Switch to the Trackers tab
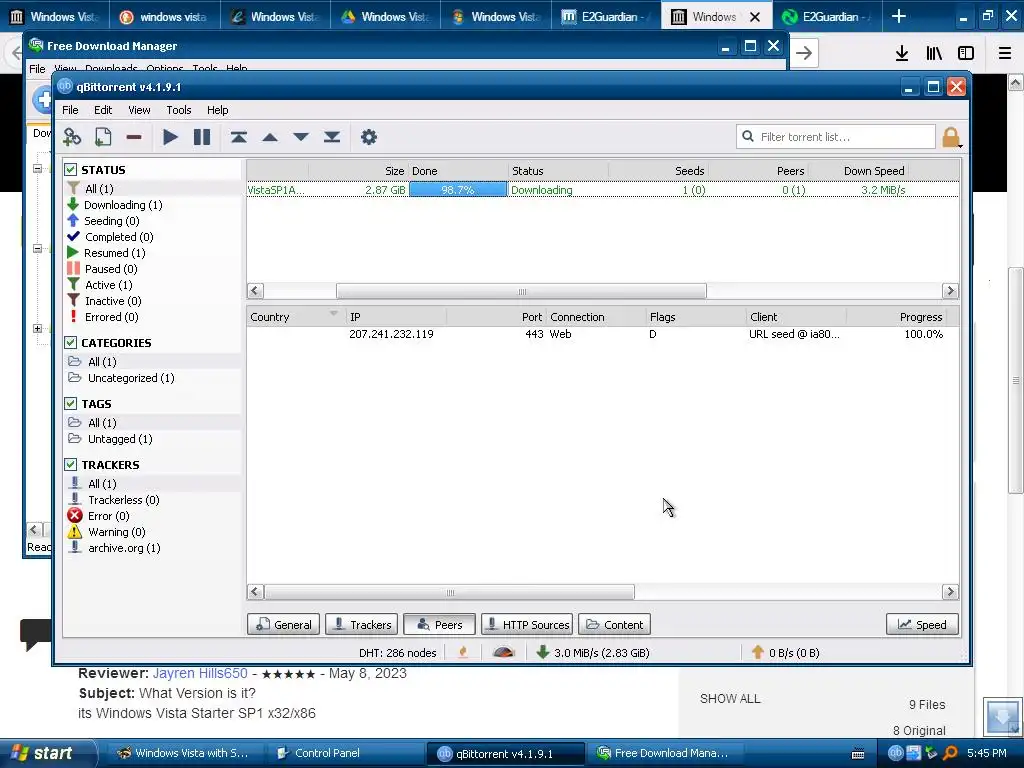The image size is (1024, 768). (362, 624)
